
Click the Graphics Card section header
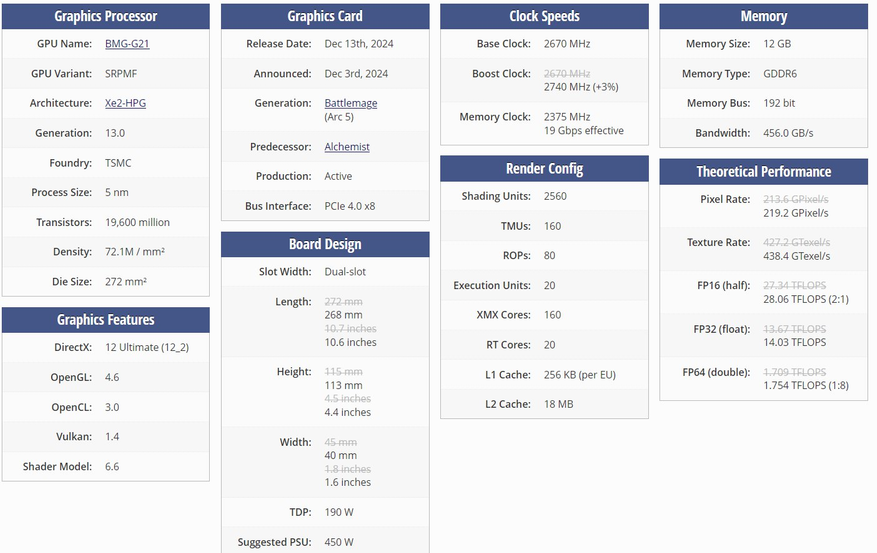click(325, 16)
